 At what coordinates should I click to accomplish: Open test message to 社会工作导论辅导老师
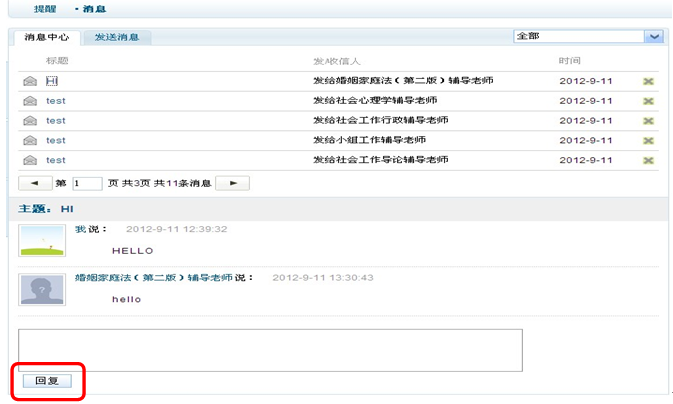pyautogui.click(x=56, y=160)
